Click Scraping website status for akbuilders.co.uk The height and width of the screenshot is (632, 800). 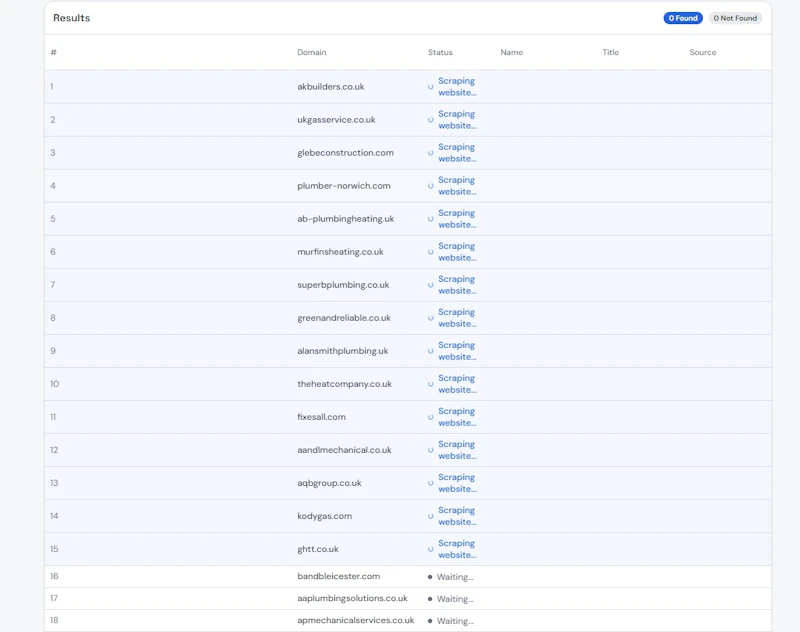[457, 87]
